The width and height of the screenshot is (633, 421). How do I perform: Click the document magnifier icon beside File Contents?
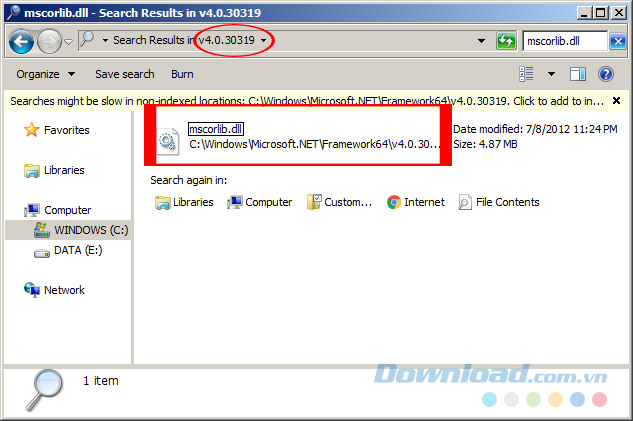pos(465,202)
